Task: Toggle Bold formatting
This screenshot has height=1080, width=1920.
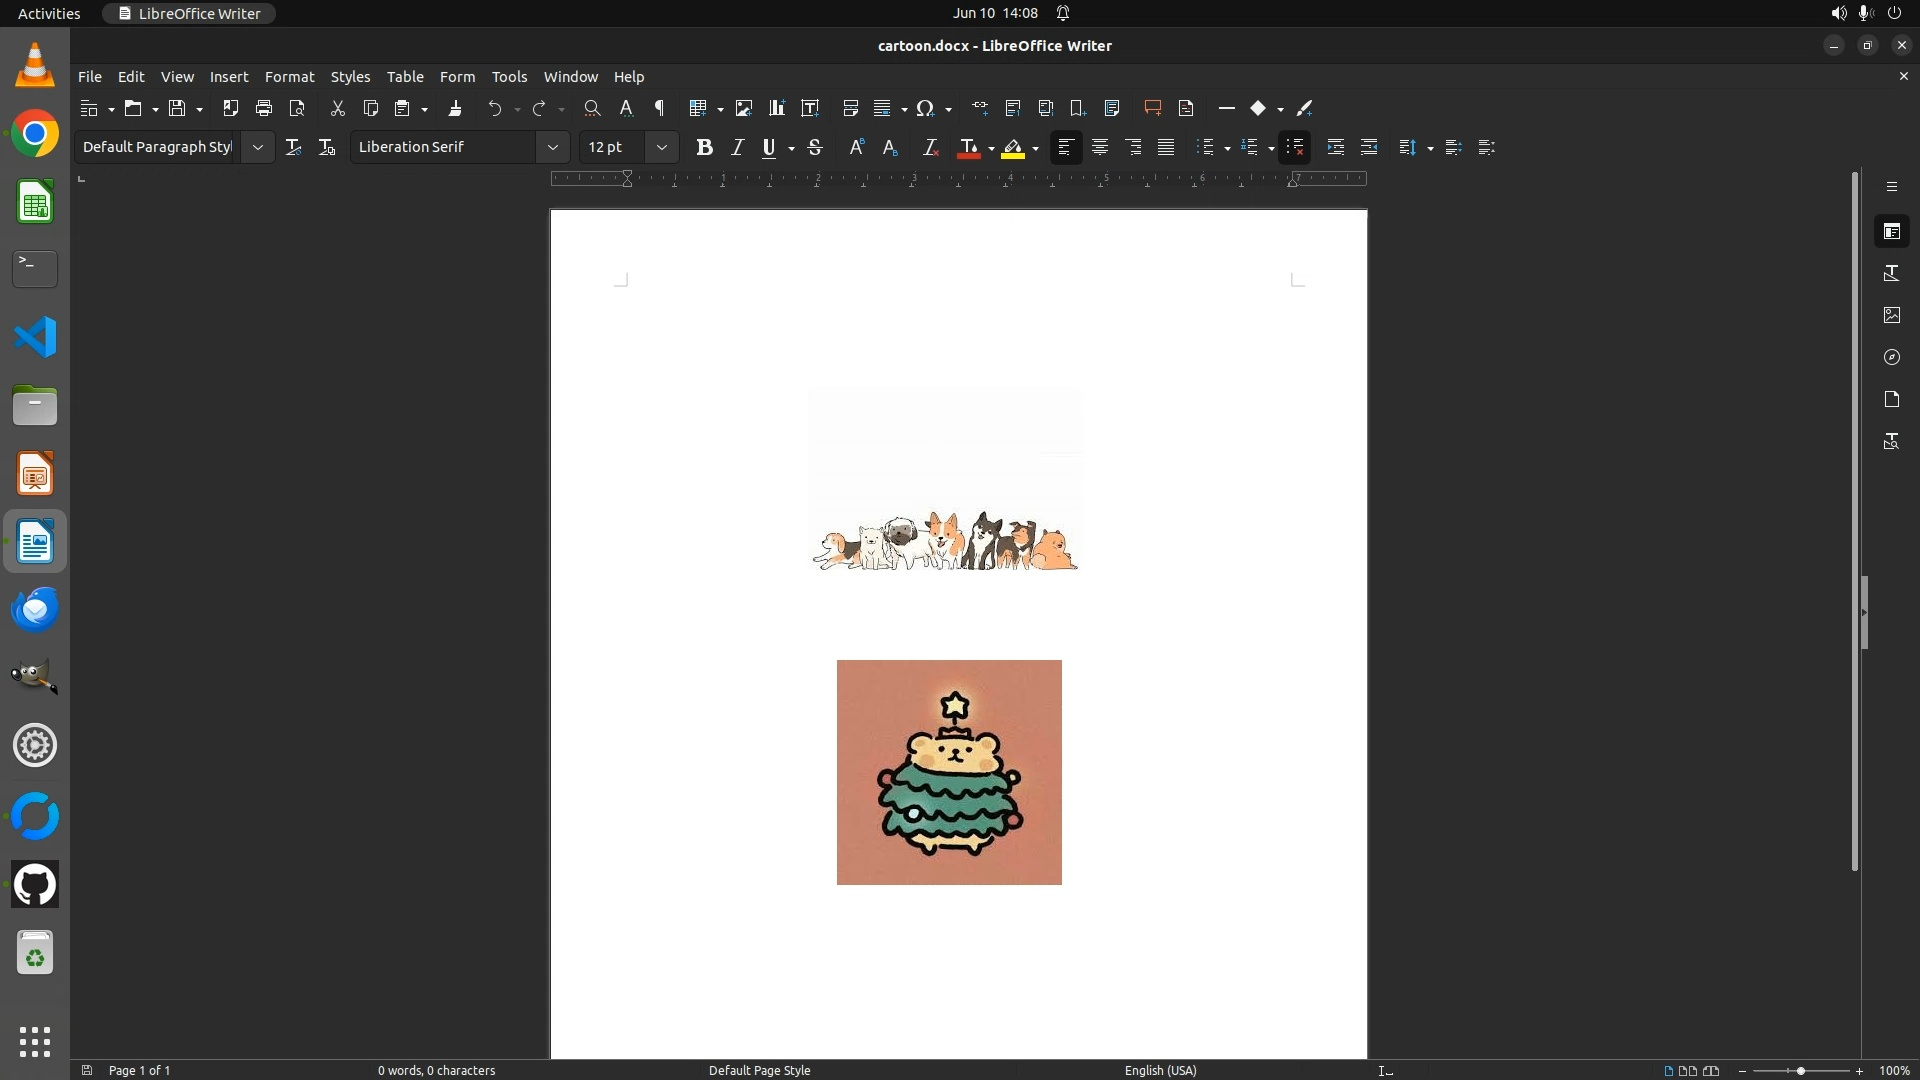Action: (704, 147)
